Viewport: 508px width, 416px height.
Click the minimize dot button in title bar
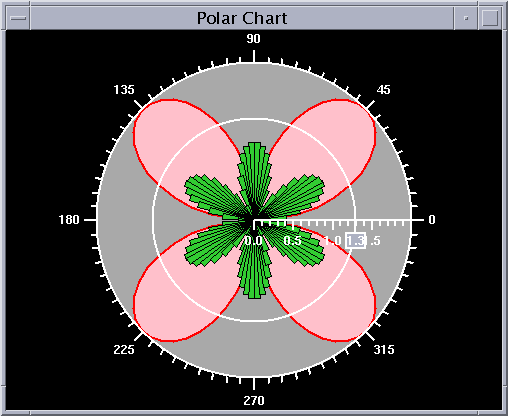coord(466,18)
